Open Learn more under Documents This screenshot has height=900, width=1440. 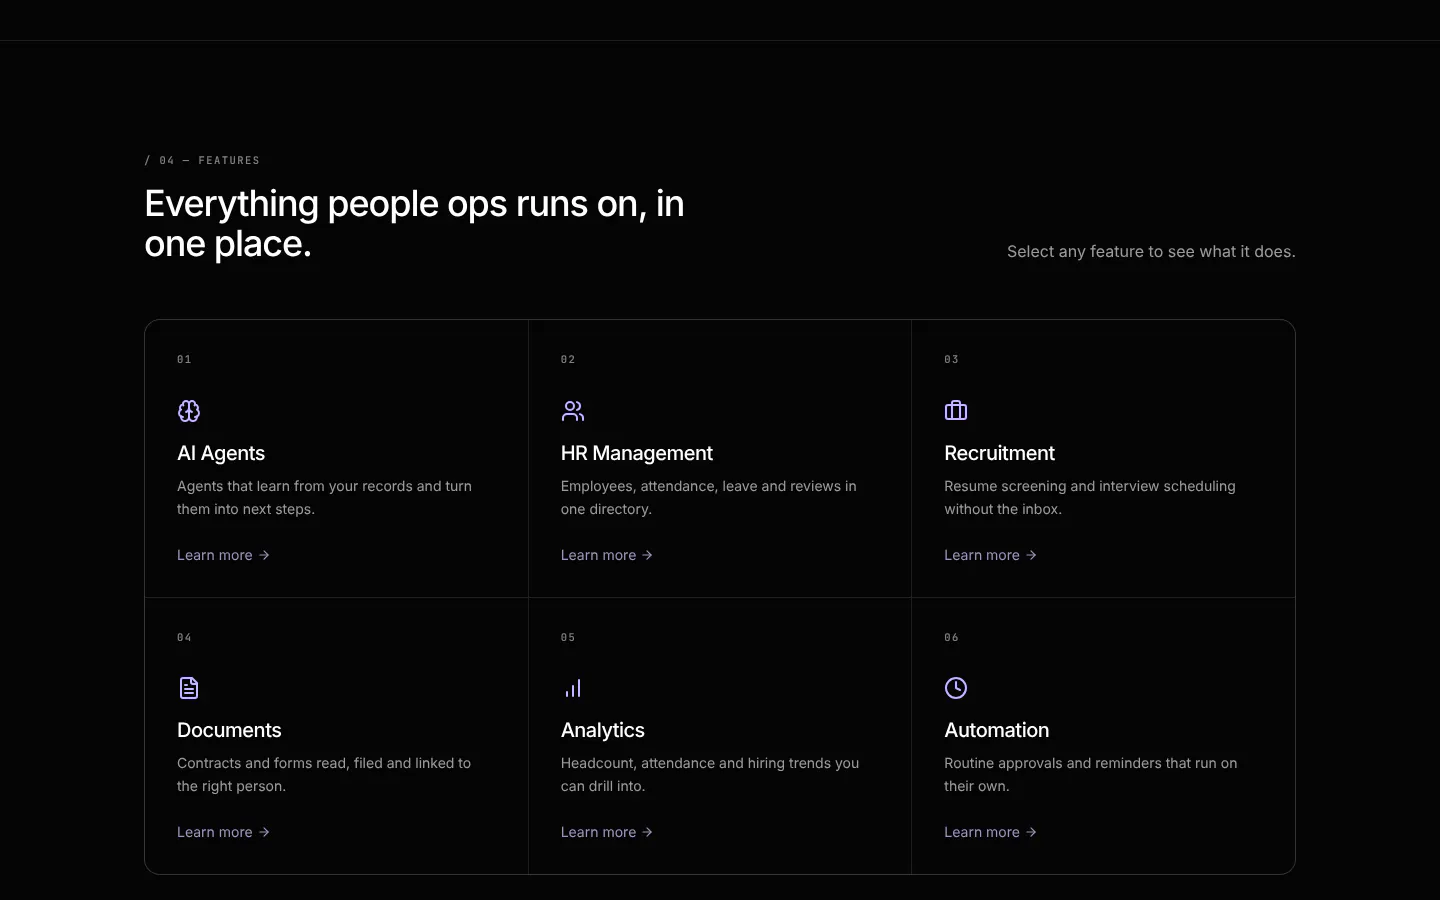pyautogui.click(x=224, y=832)
